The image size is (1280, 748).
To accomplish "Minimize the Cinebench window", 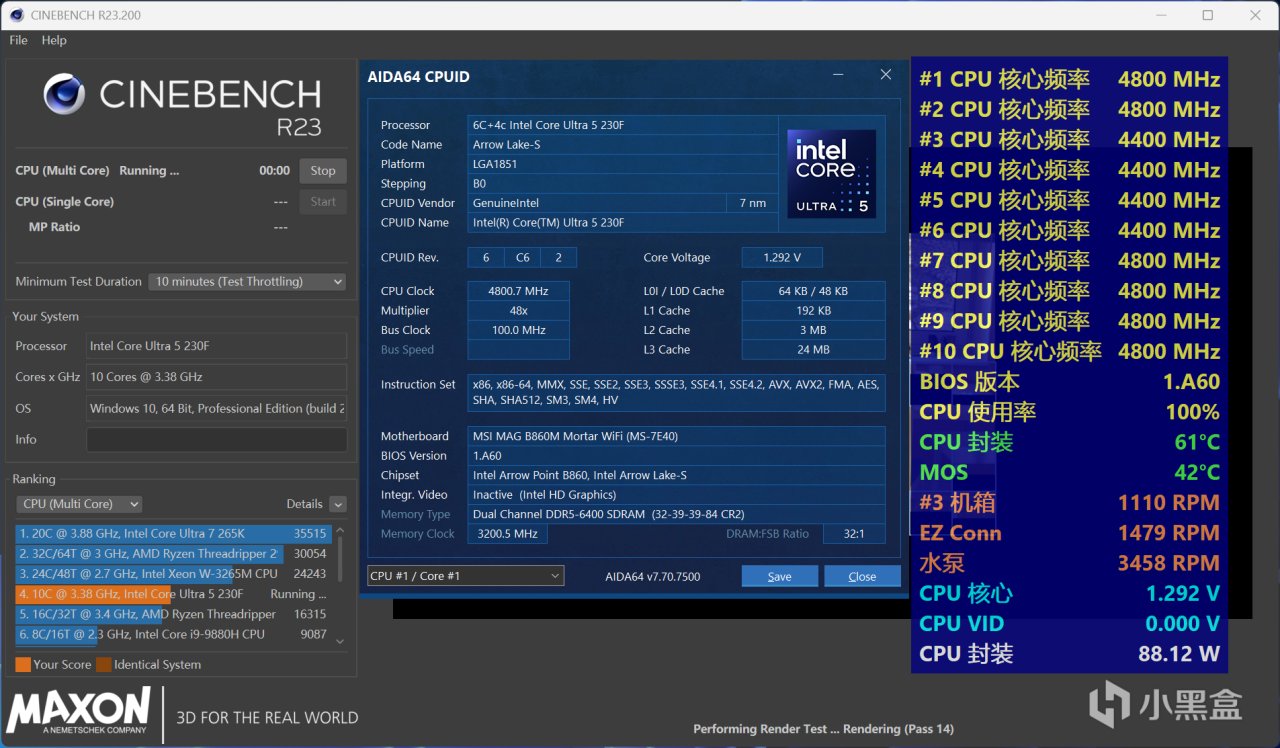I will point(1160,15).
